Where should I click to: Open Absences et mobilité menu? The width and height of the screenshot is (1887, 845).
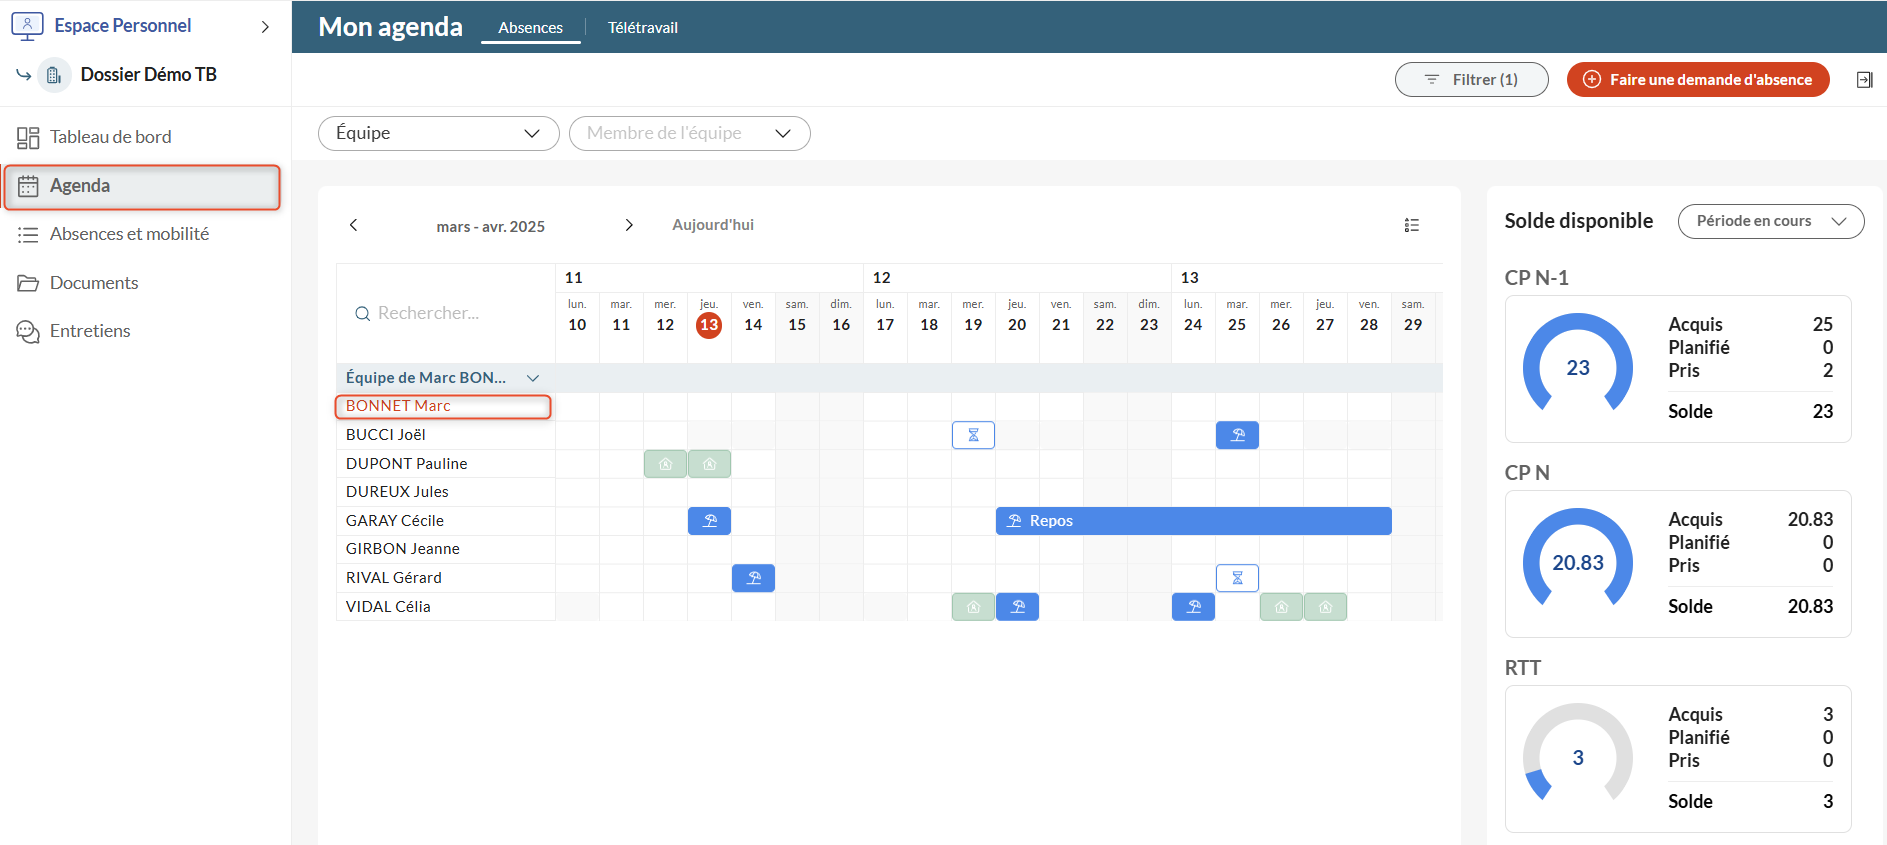(129, 234)
